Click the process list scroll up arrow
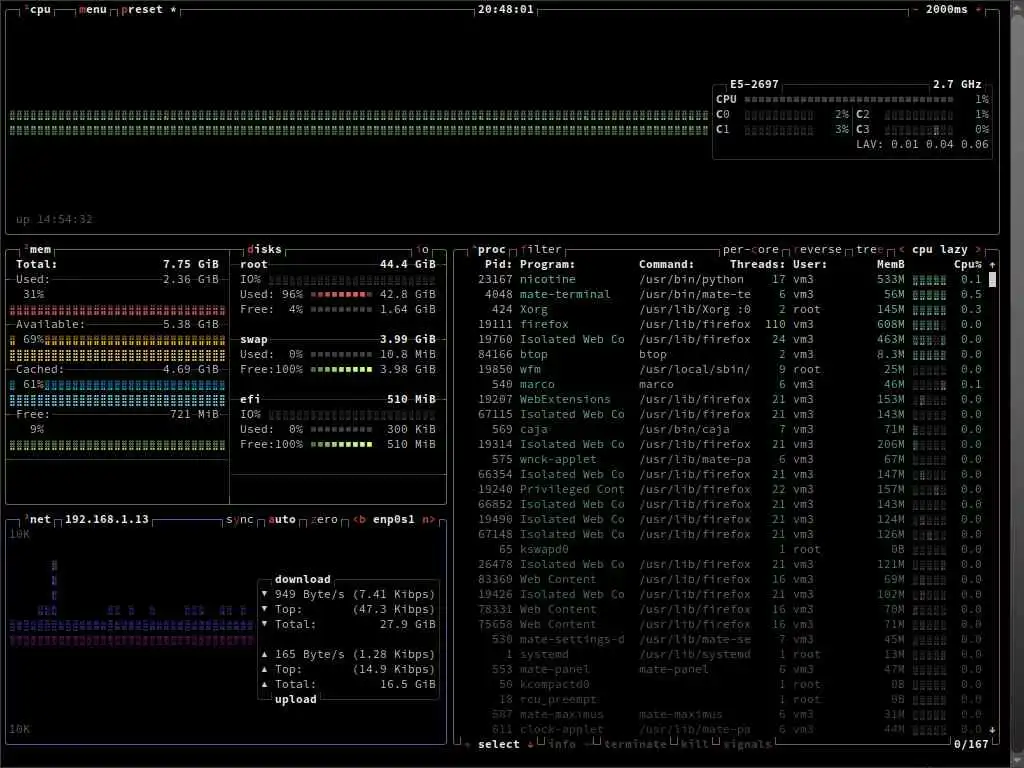 click(993, 264)
